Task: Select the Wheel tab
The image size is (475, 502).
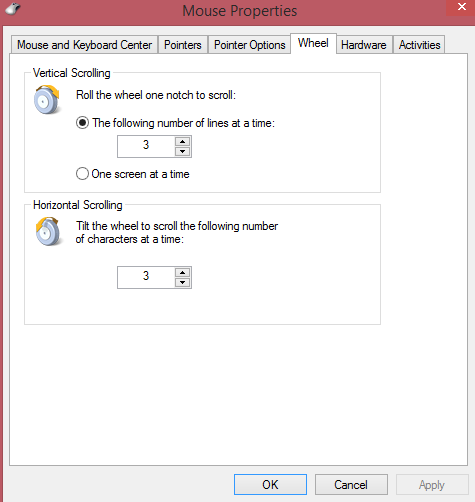Action: pos(313,43)
